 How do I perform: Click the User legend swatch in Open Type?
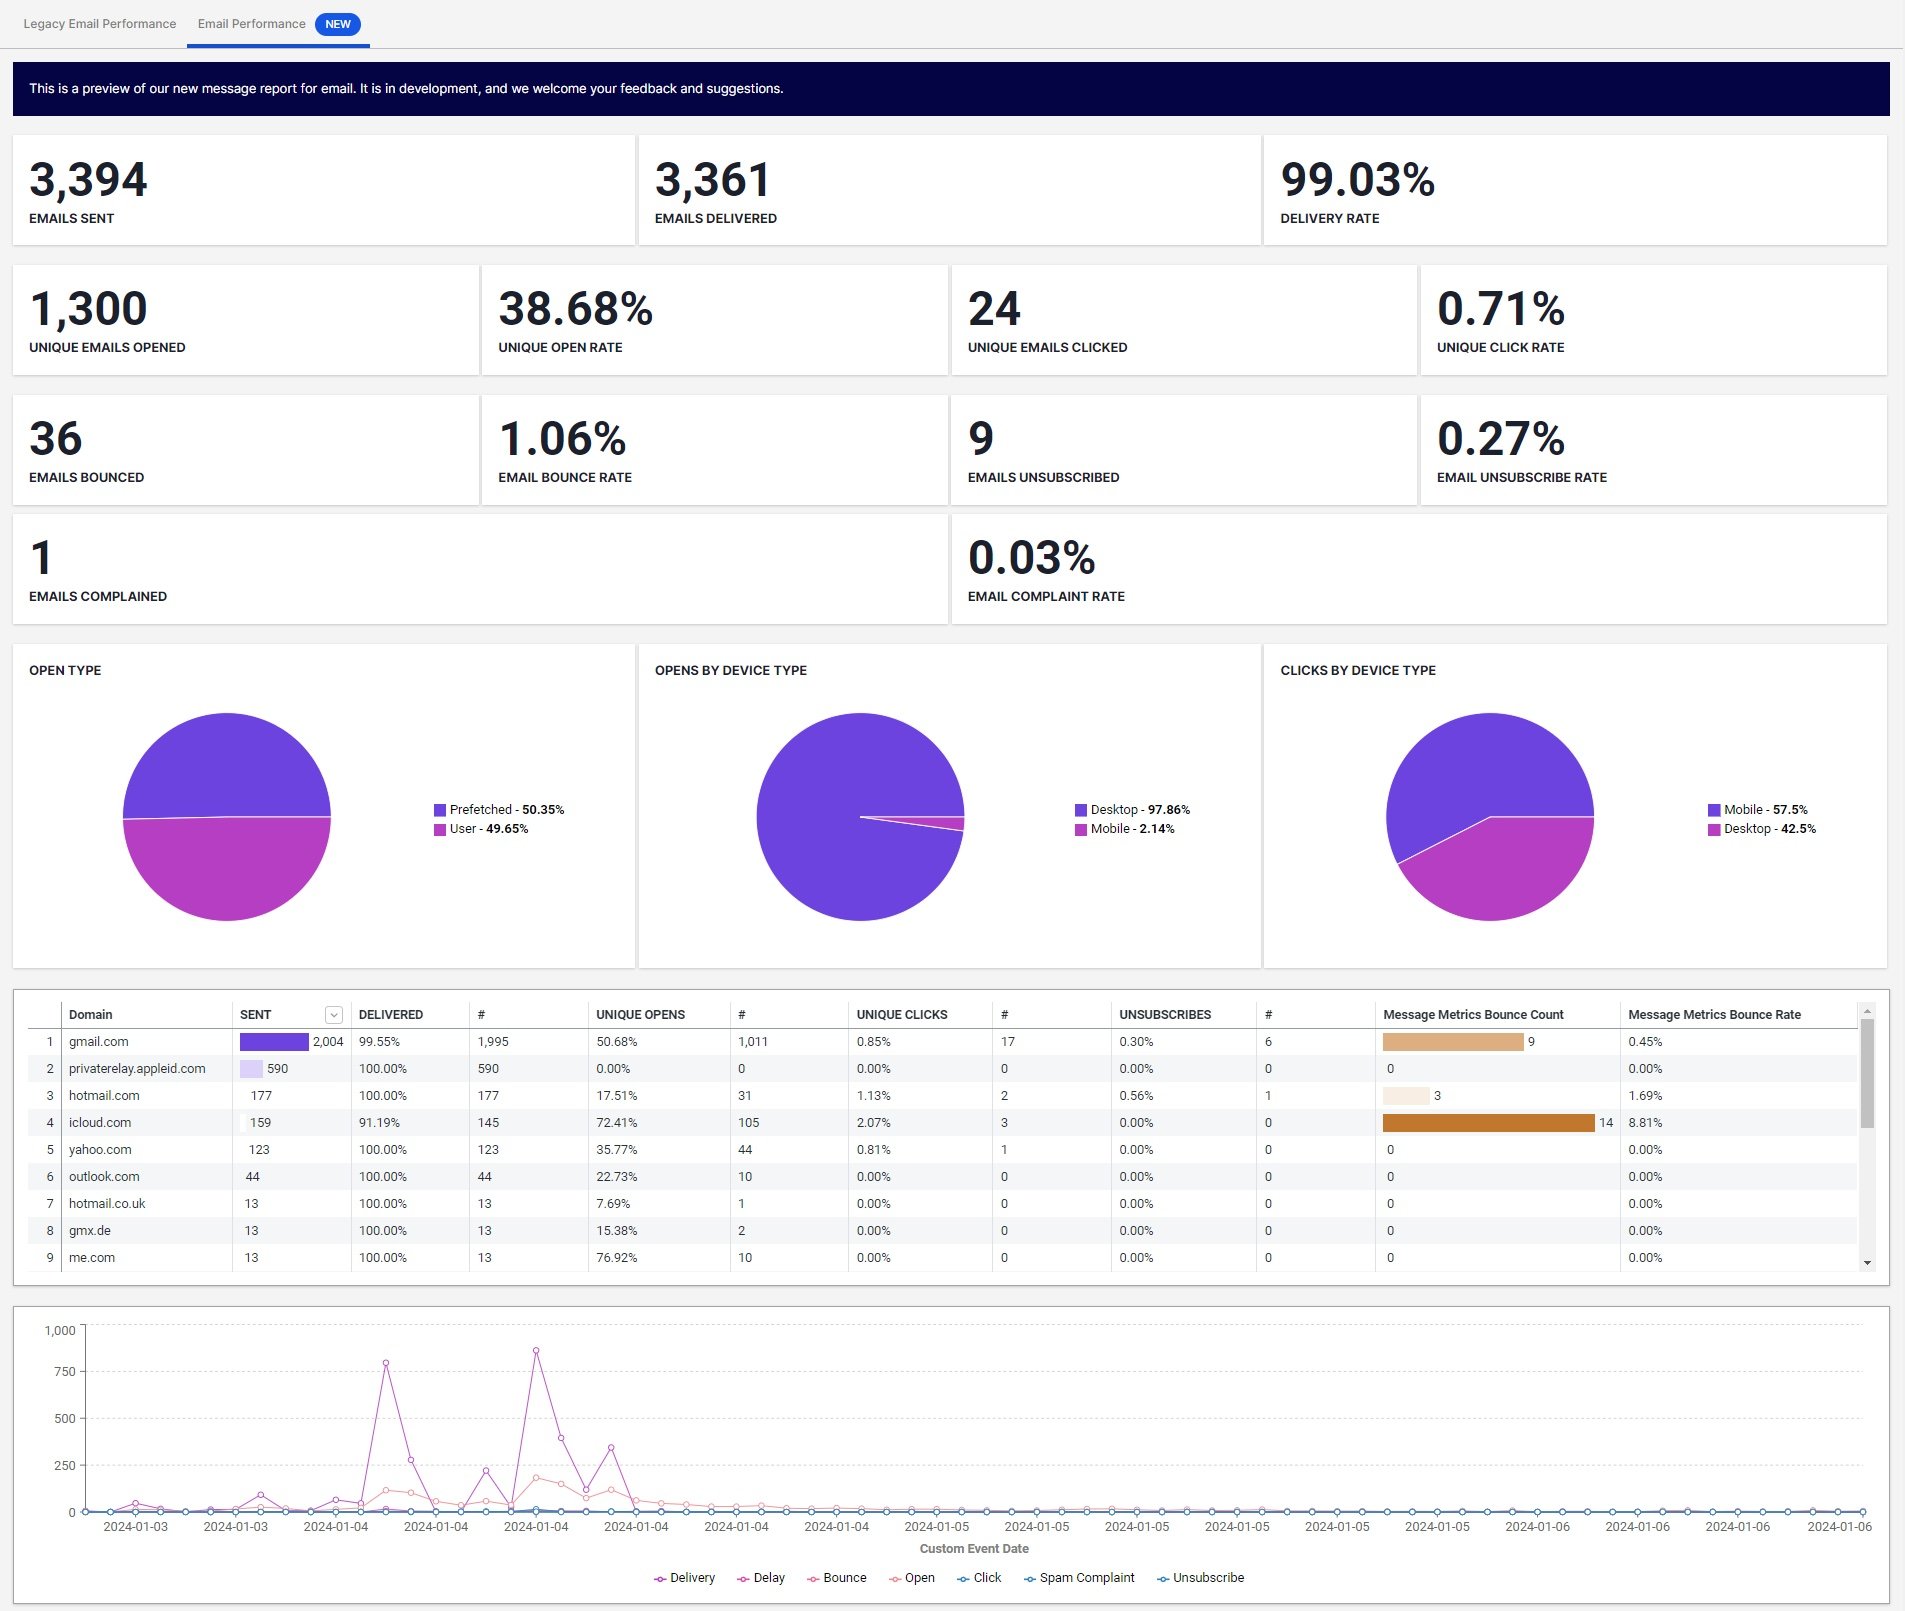click(x=440, y=829)
